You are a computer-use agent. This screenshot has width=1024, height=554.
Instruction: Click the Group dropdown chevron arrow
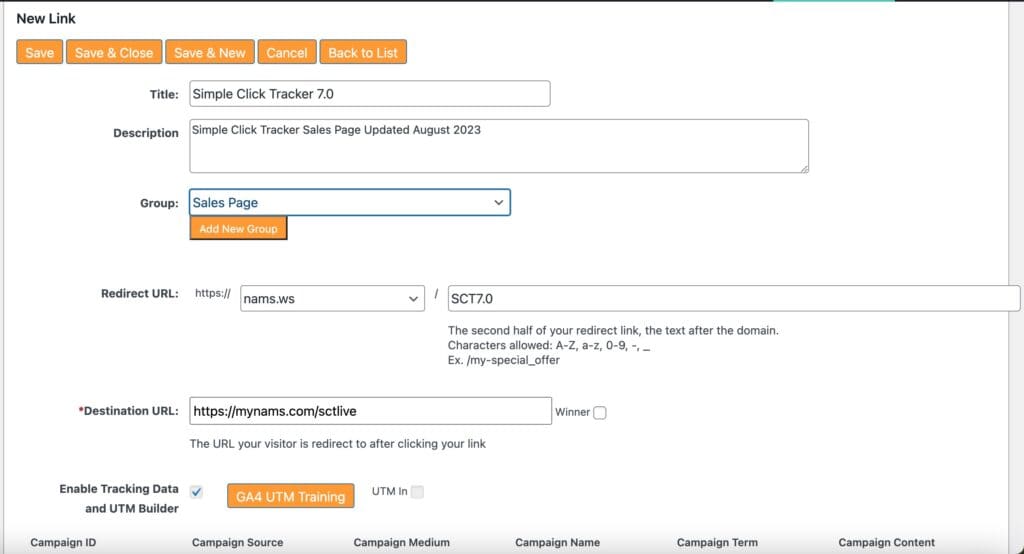498,203
